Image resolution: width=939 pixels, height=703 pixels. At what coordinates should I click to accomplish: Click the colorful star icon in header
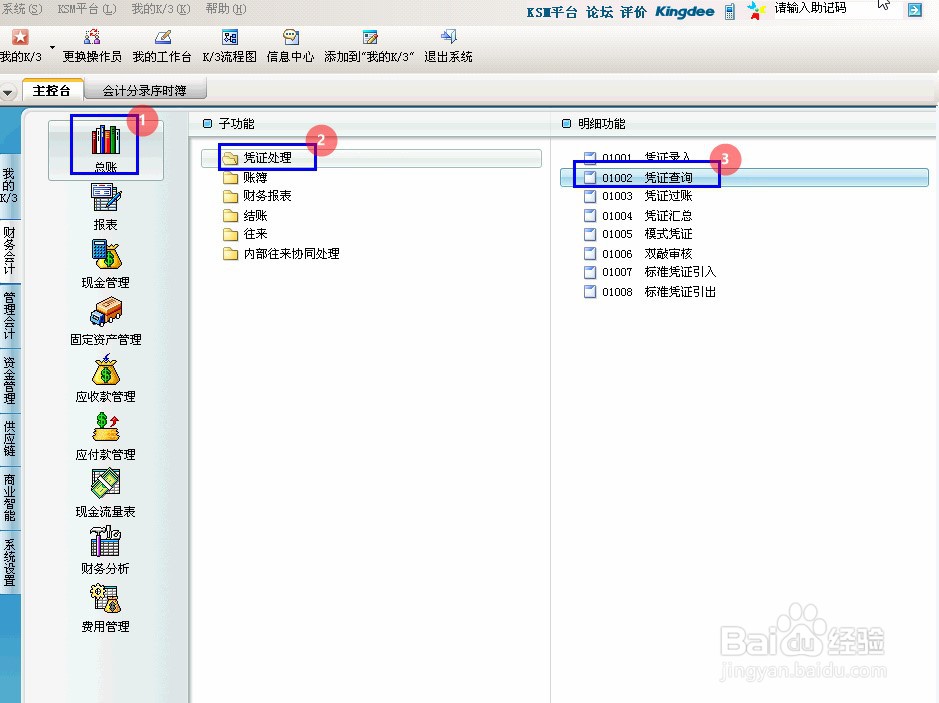756,11
